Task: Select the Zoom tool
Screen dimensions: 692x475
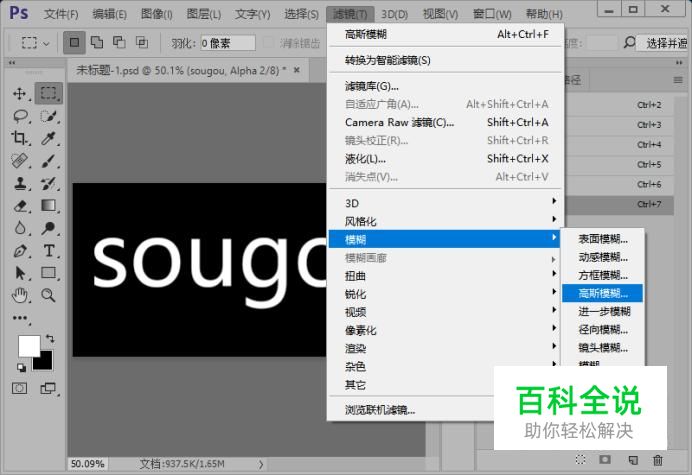Action: pos(49,295)
